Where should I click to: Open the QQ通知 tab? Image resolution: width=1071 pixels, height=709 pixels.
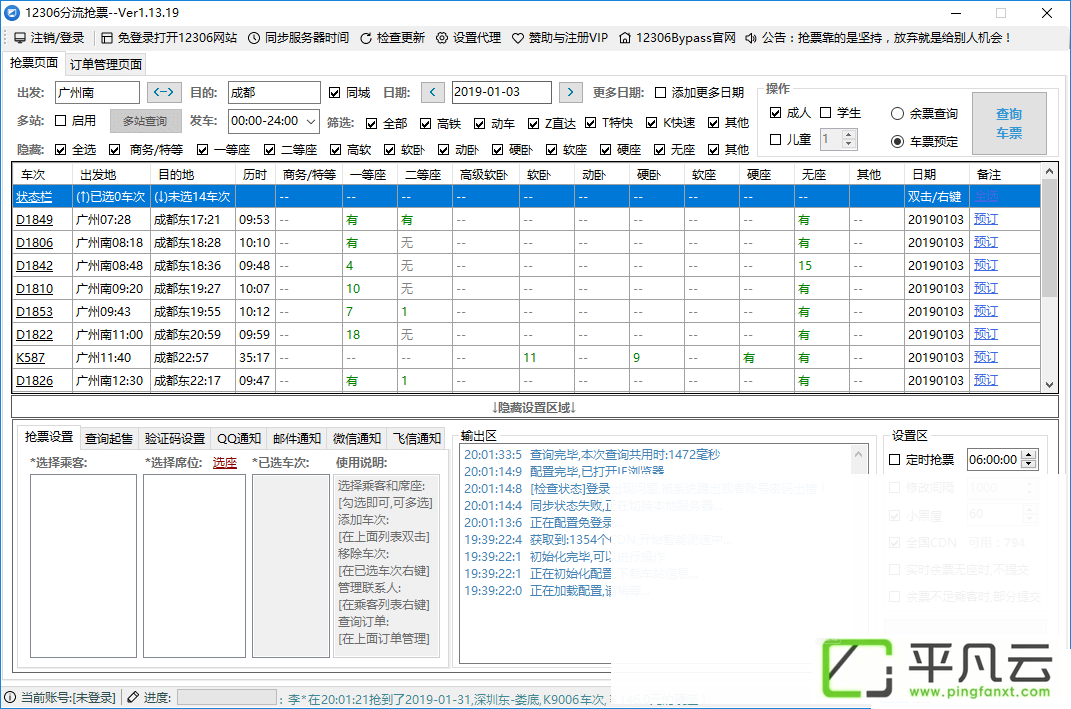click(x=239, y=439)
